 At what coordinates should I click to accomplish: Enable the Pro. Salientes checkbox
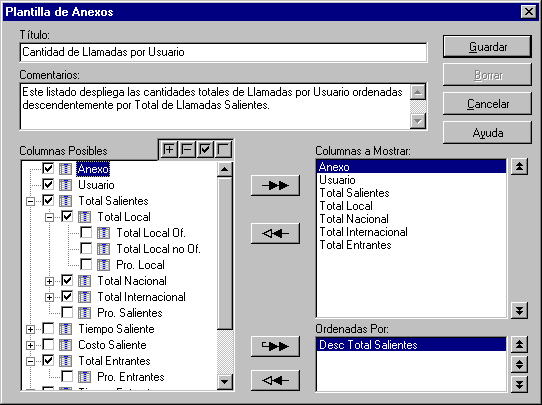[67, 312]
